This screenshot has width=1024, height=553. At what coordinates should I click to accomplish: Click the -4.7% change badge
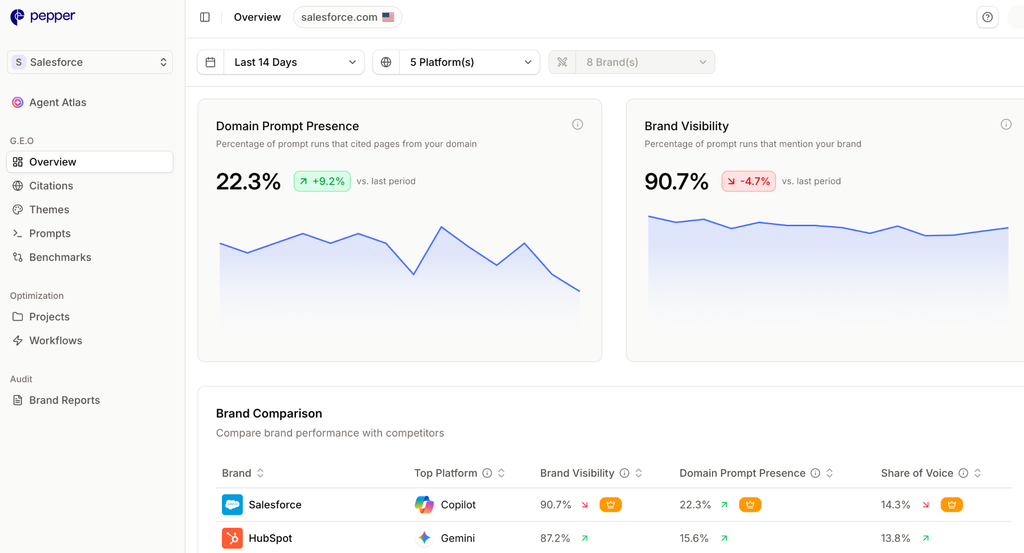748,181
